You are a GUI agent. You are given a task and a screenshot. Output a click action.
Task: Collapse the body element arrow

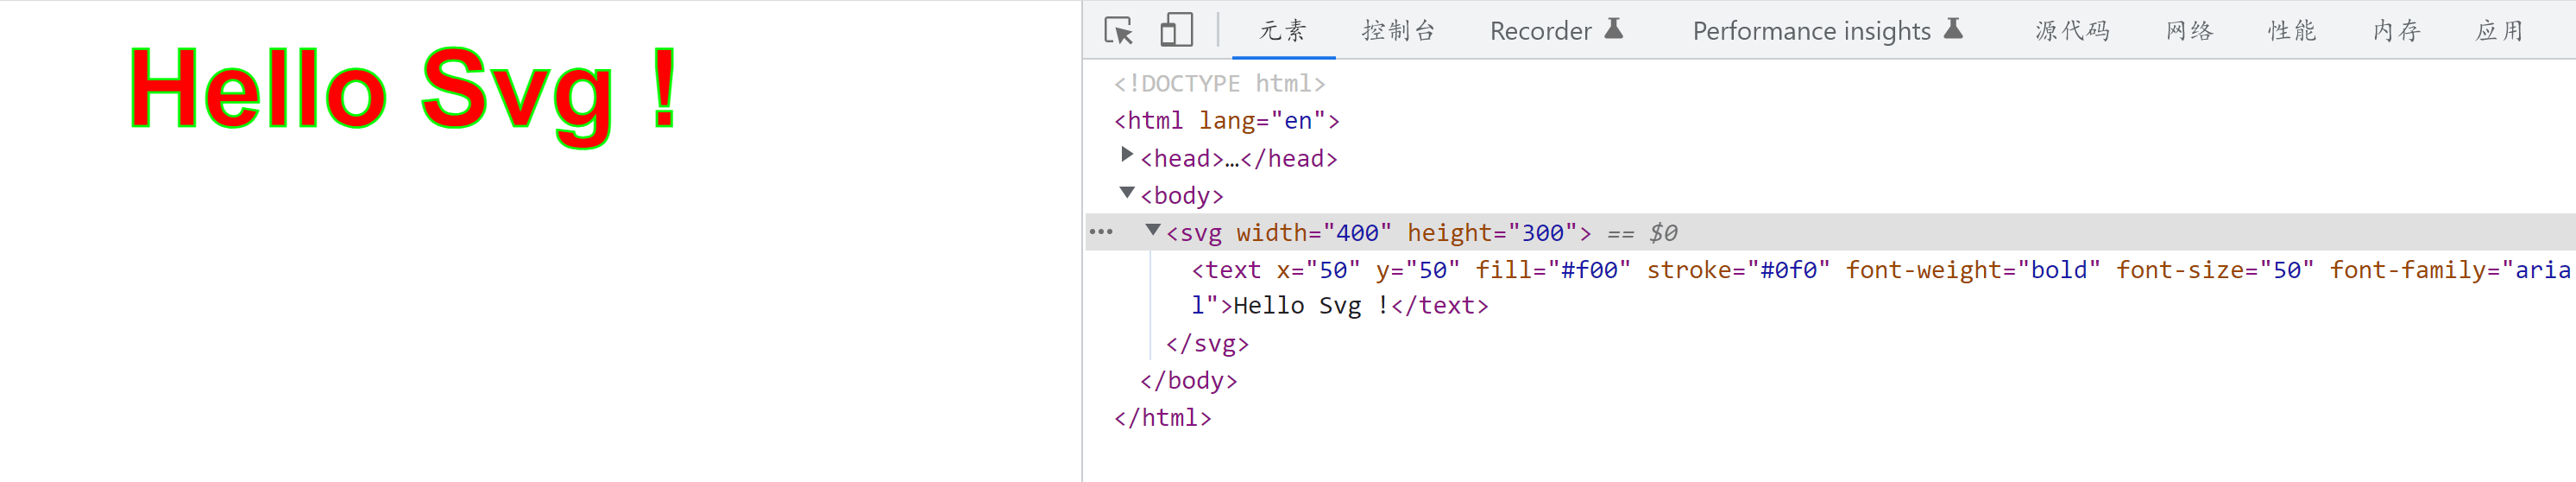pyautogui.click(x=1127, y=192)
